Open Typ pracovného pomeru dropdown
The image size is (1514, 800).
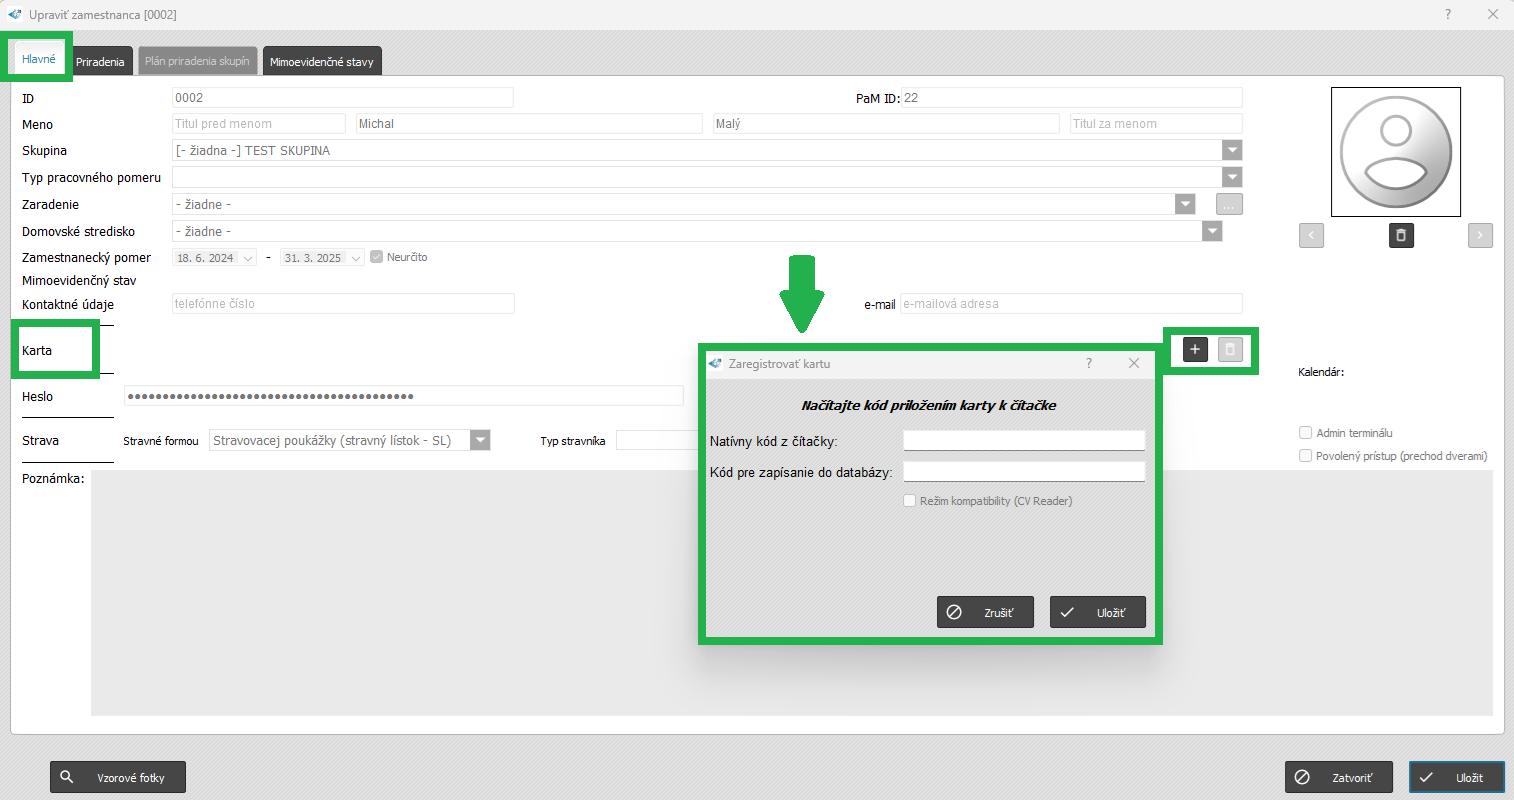1232,177
